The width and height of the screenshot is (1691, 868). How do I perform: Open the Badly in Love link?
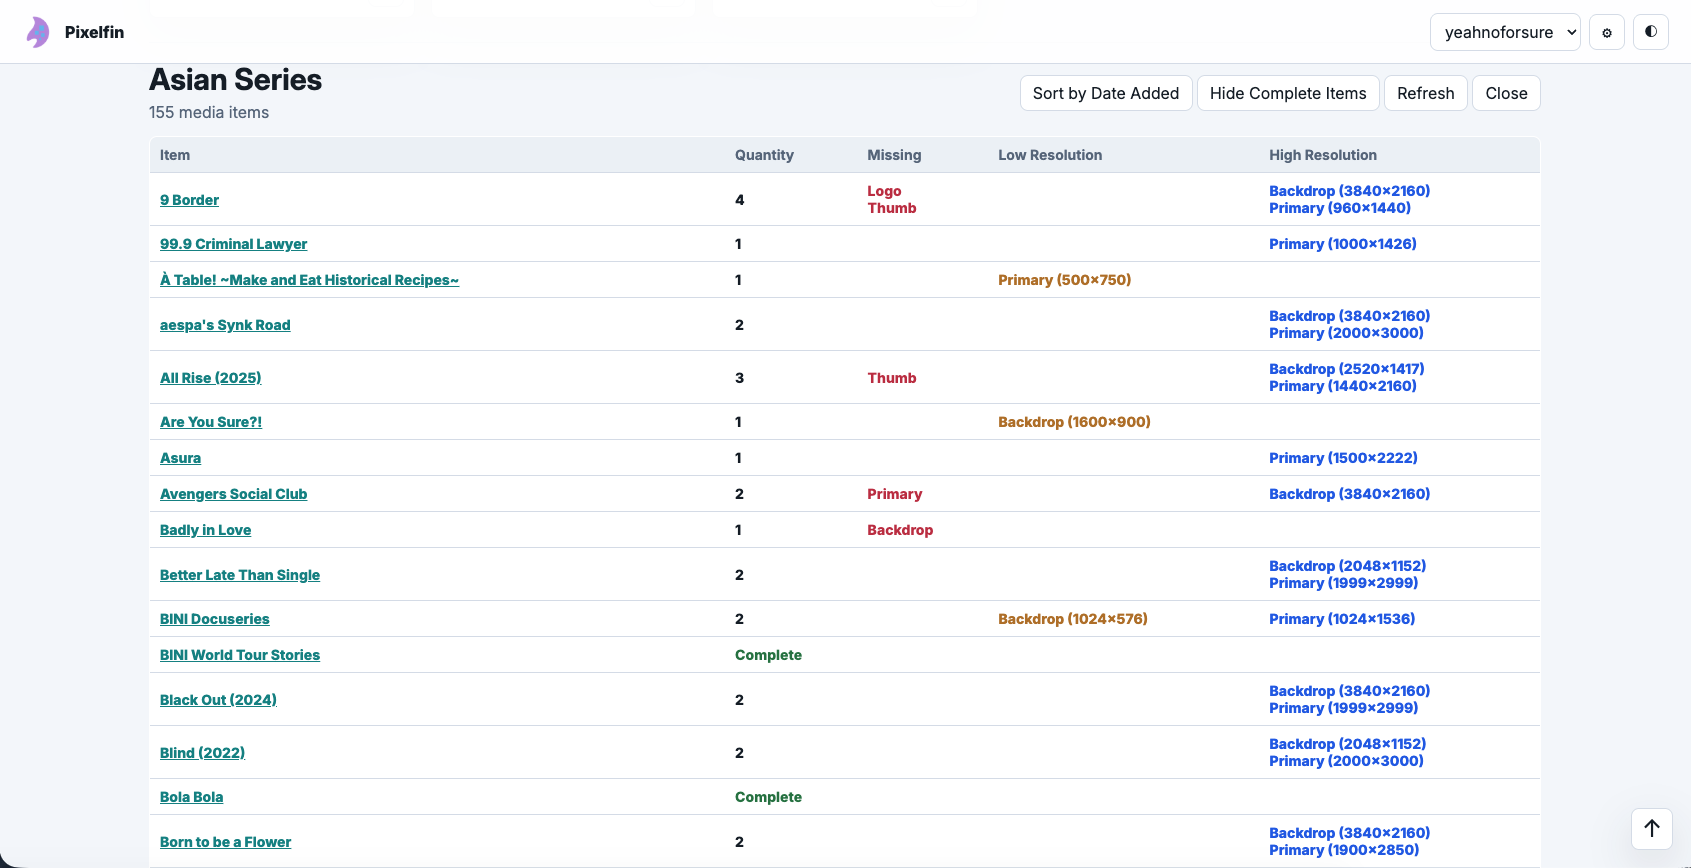(x=205, y=530)
